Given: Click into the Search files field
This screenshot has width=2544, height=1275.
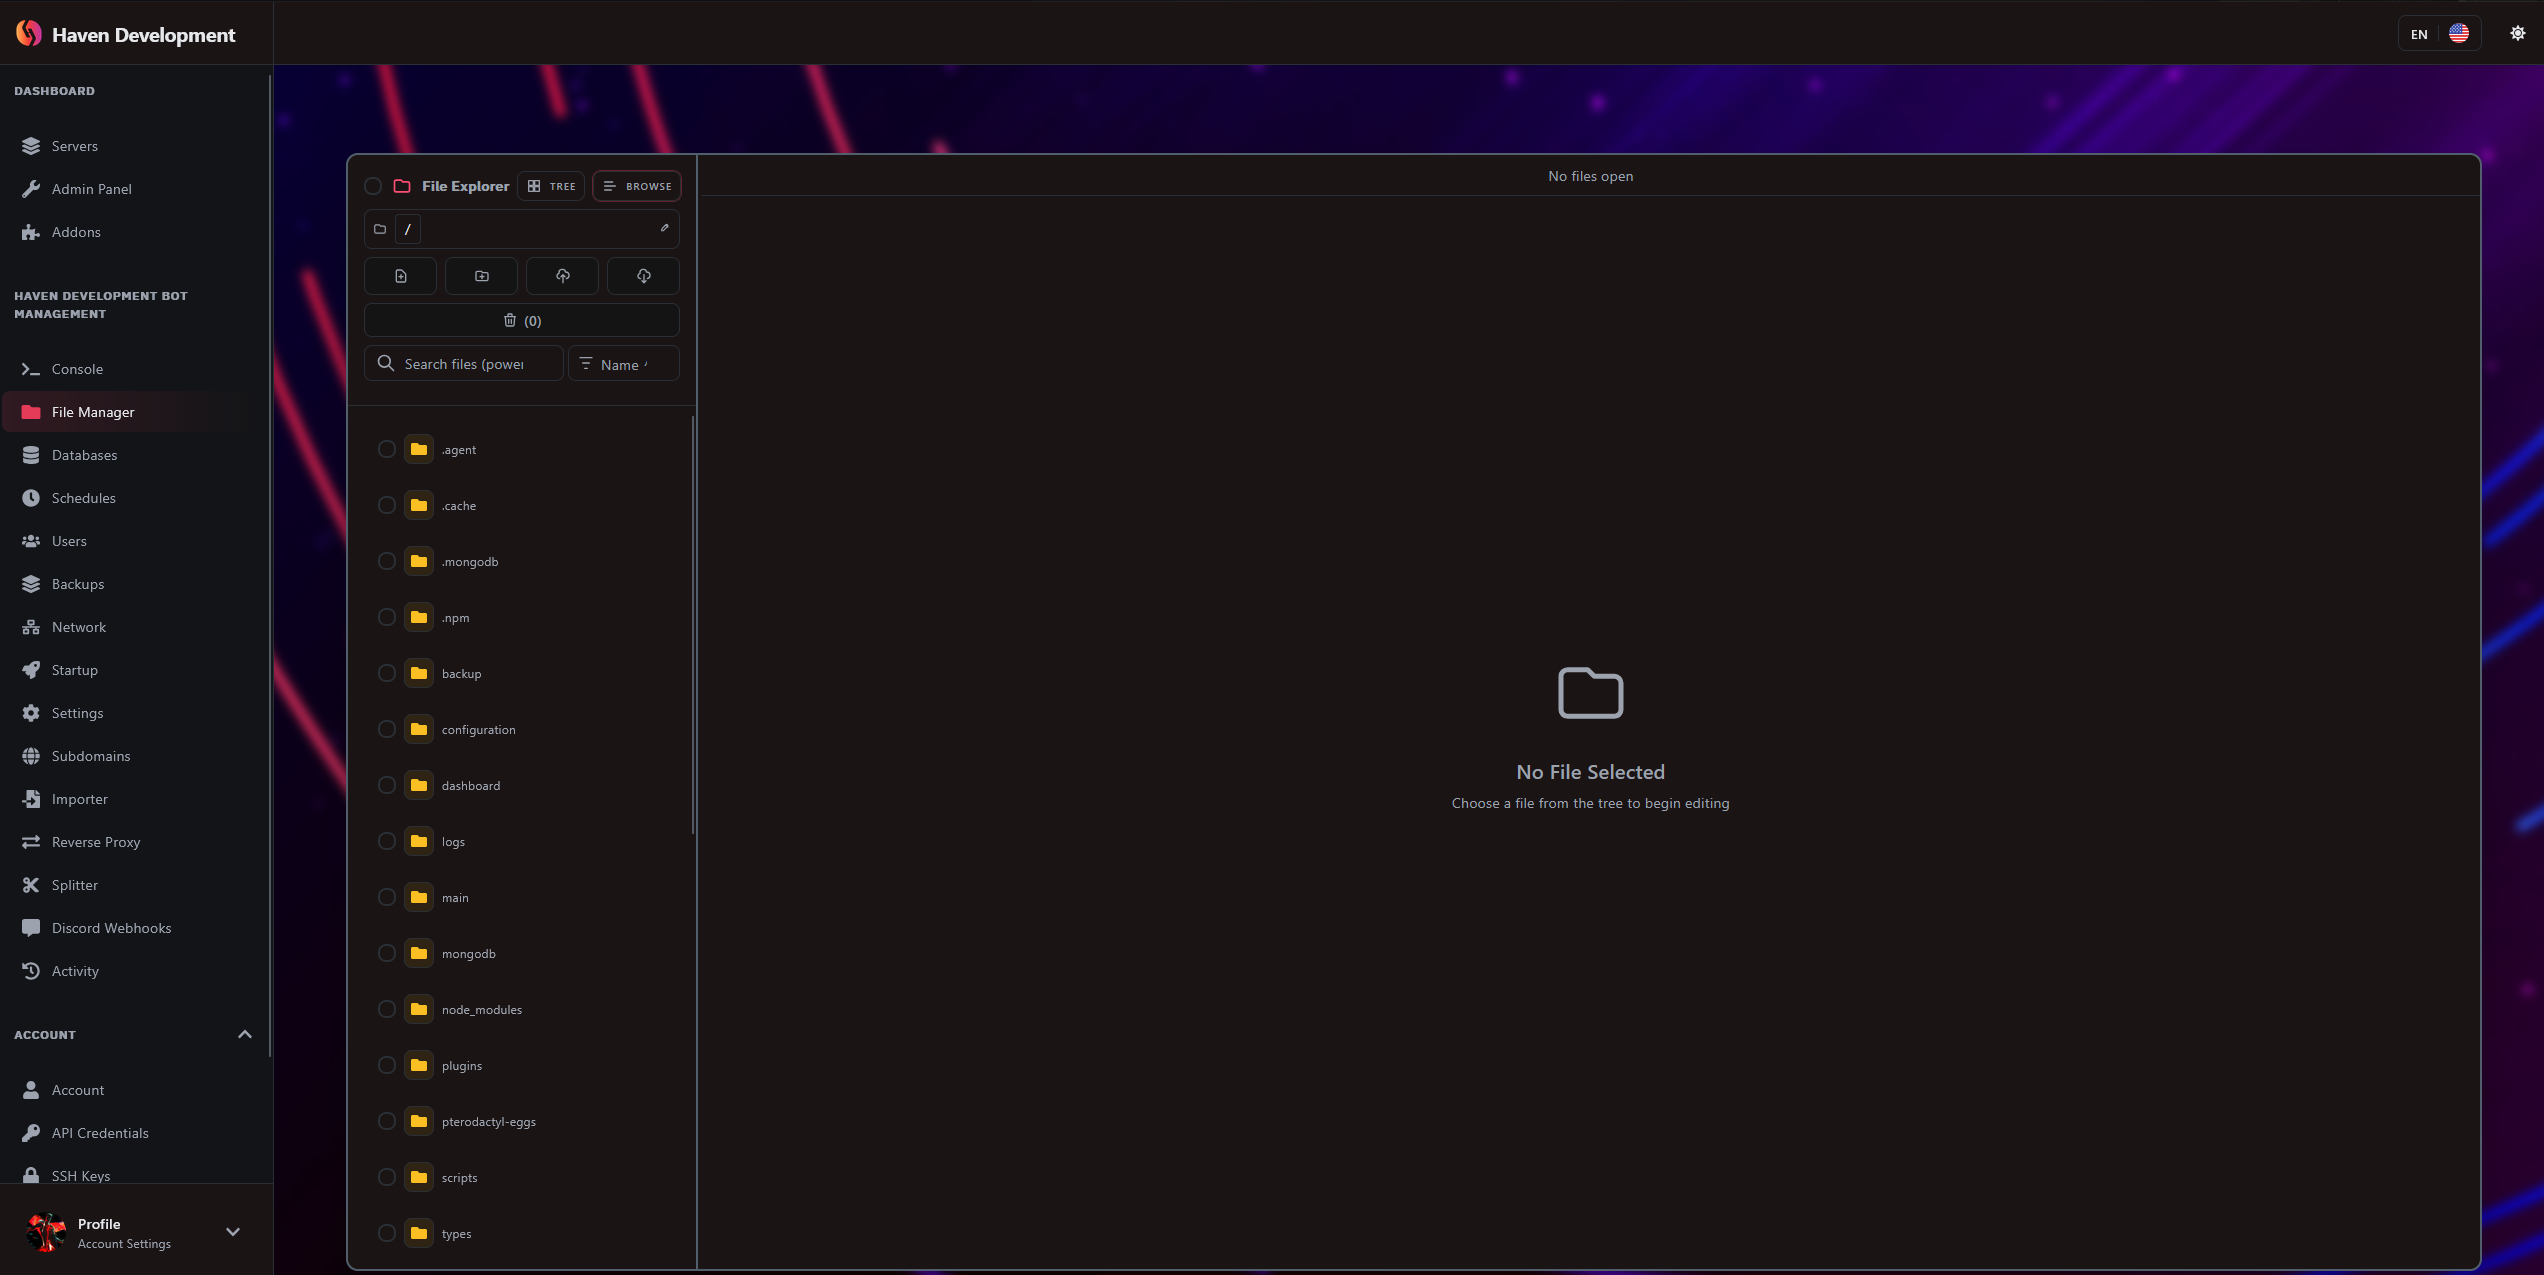Looking at the screenshot, I should click(x=463, y=364).
